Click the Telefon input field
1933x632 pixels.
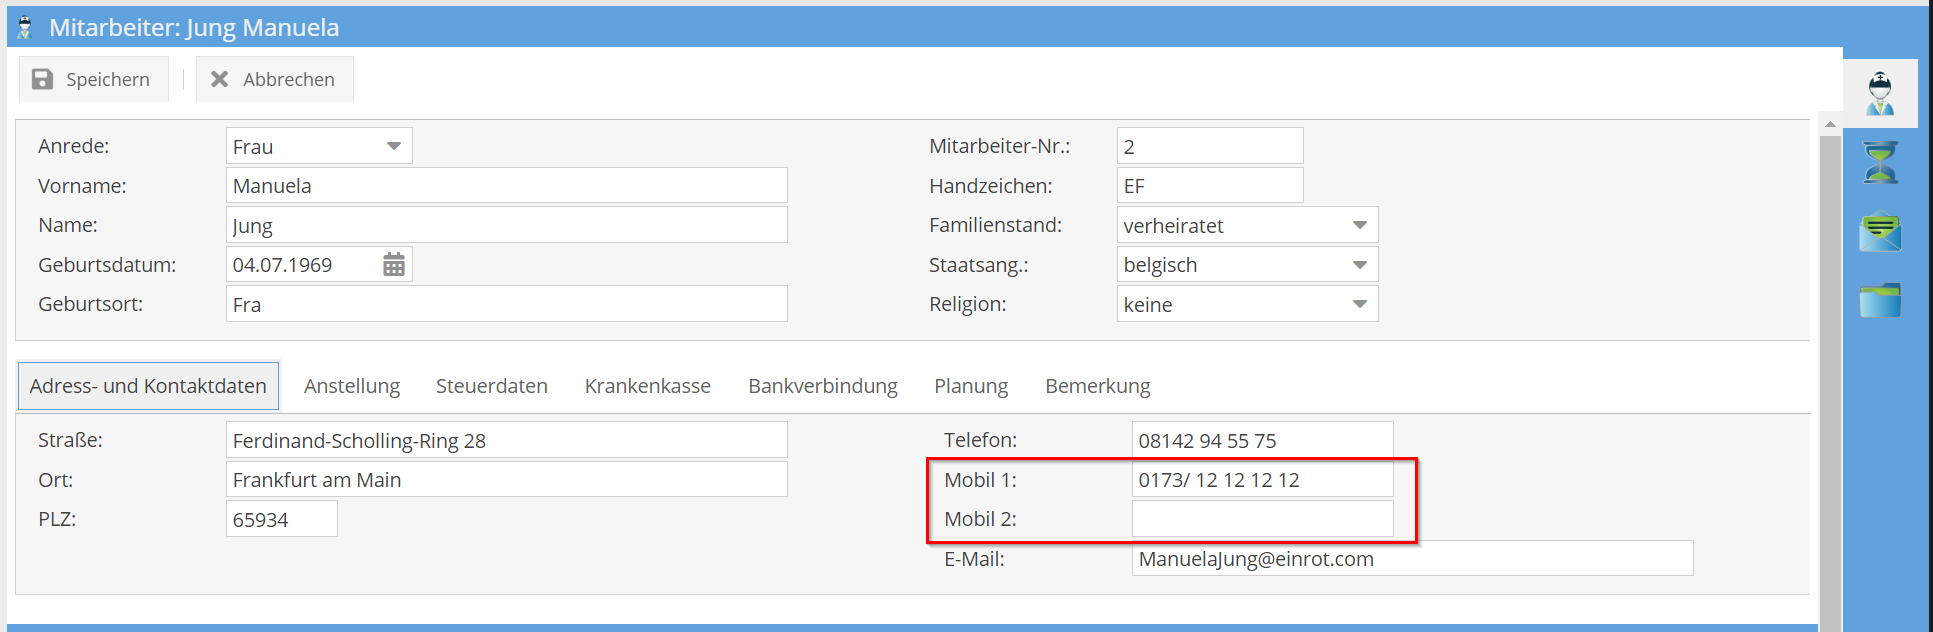pyautogui.click(x=1263, y=440)
